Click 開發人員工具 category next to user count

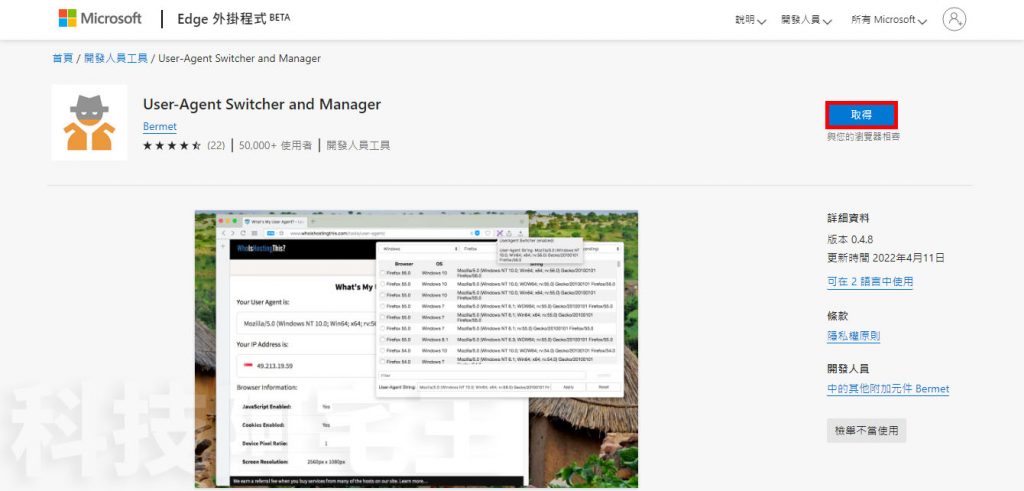pyautogui.click(x=358, y=146)
